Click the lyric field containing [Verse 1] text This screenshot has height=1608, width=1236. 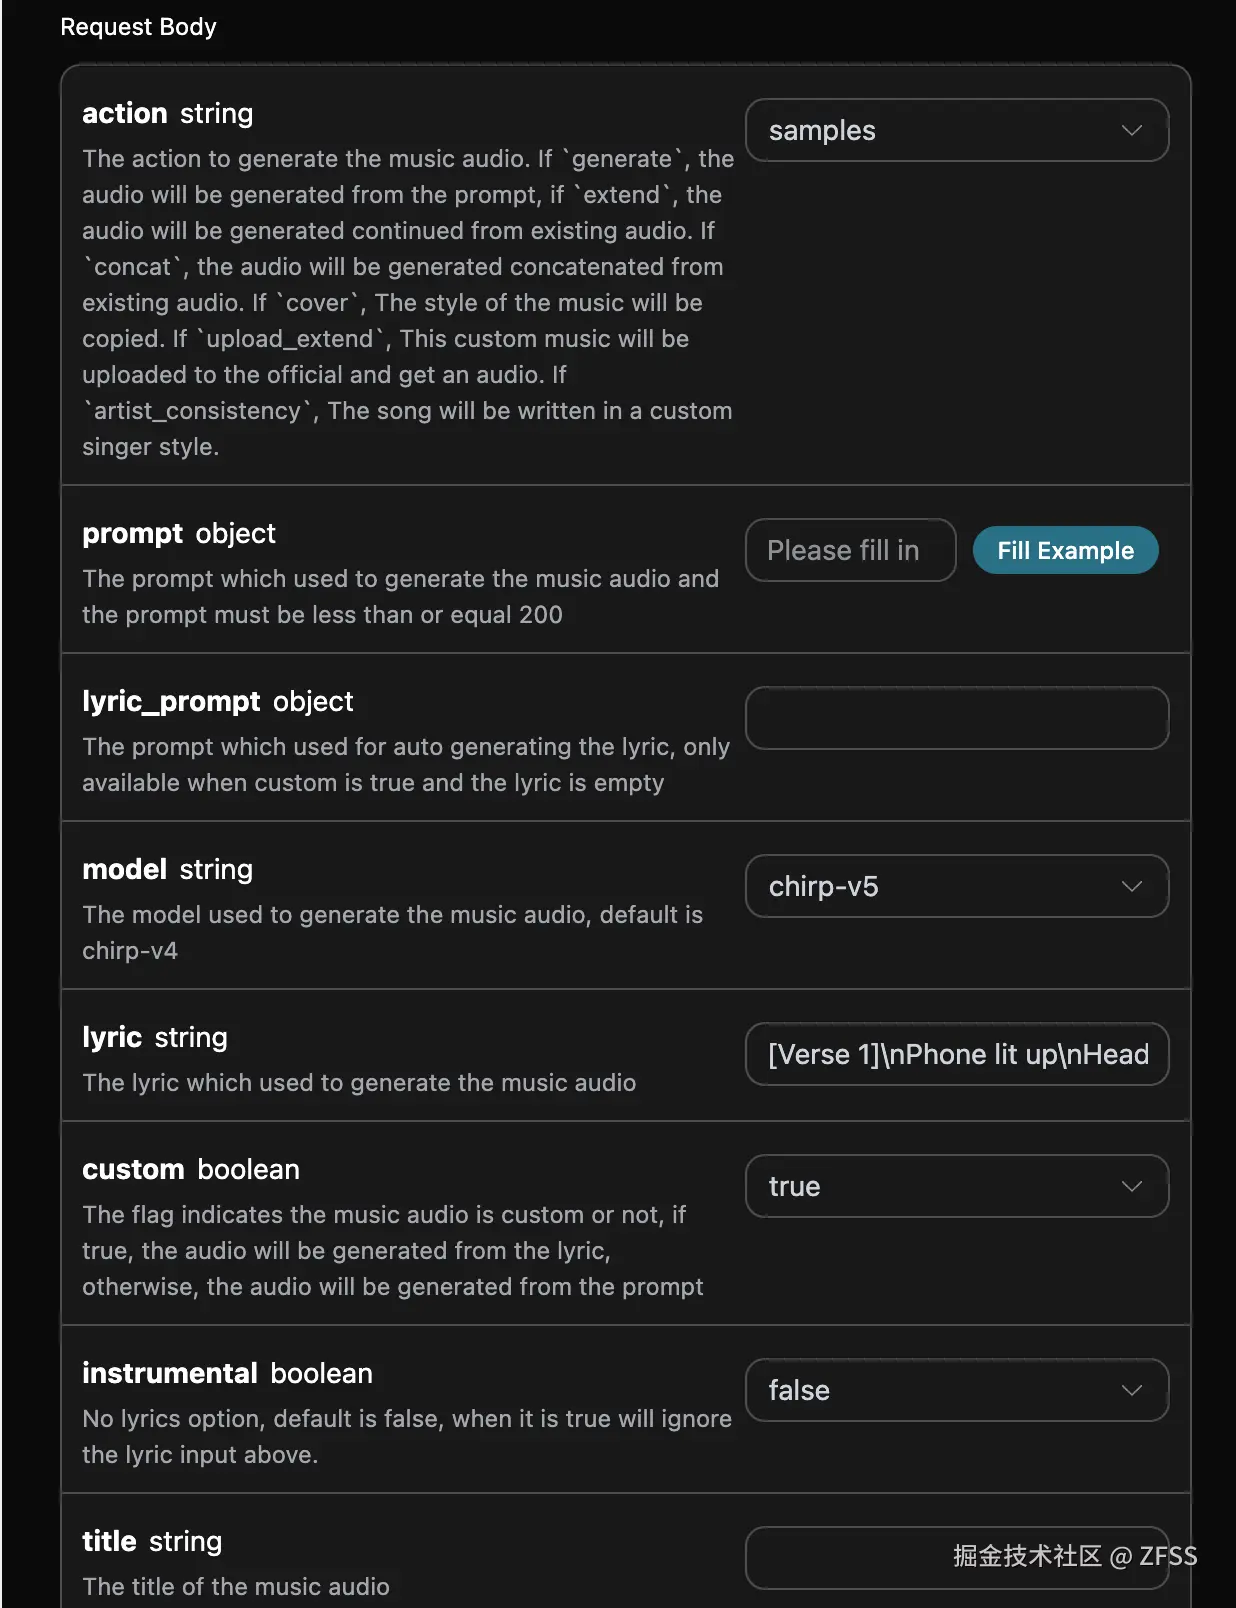[x=957, y=1055]
